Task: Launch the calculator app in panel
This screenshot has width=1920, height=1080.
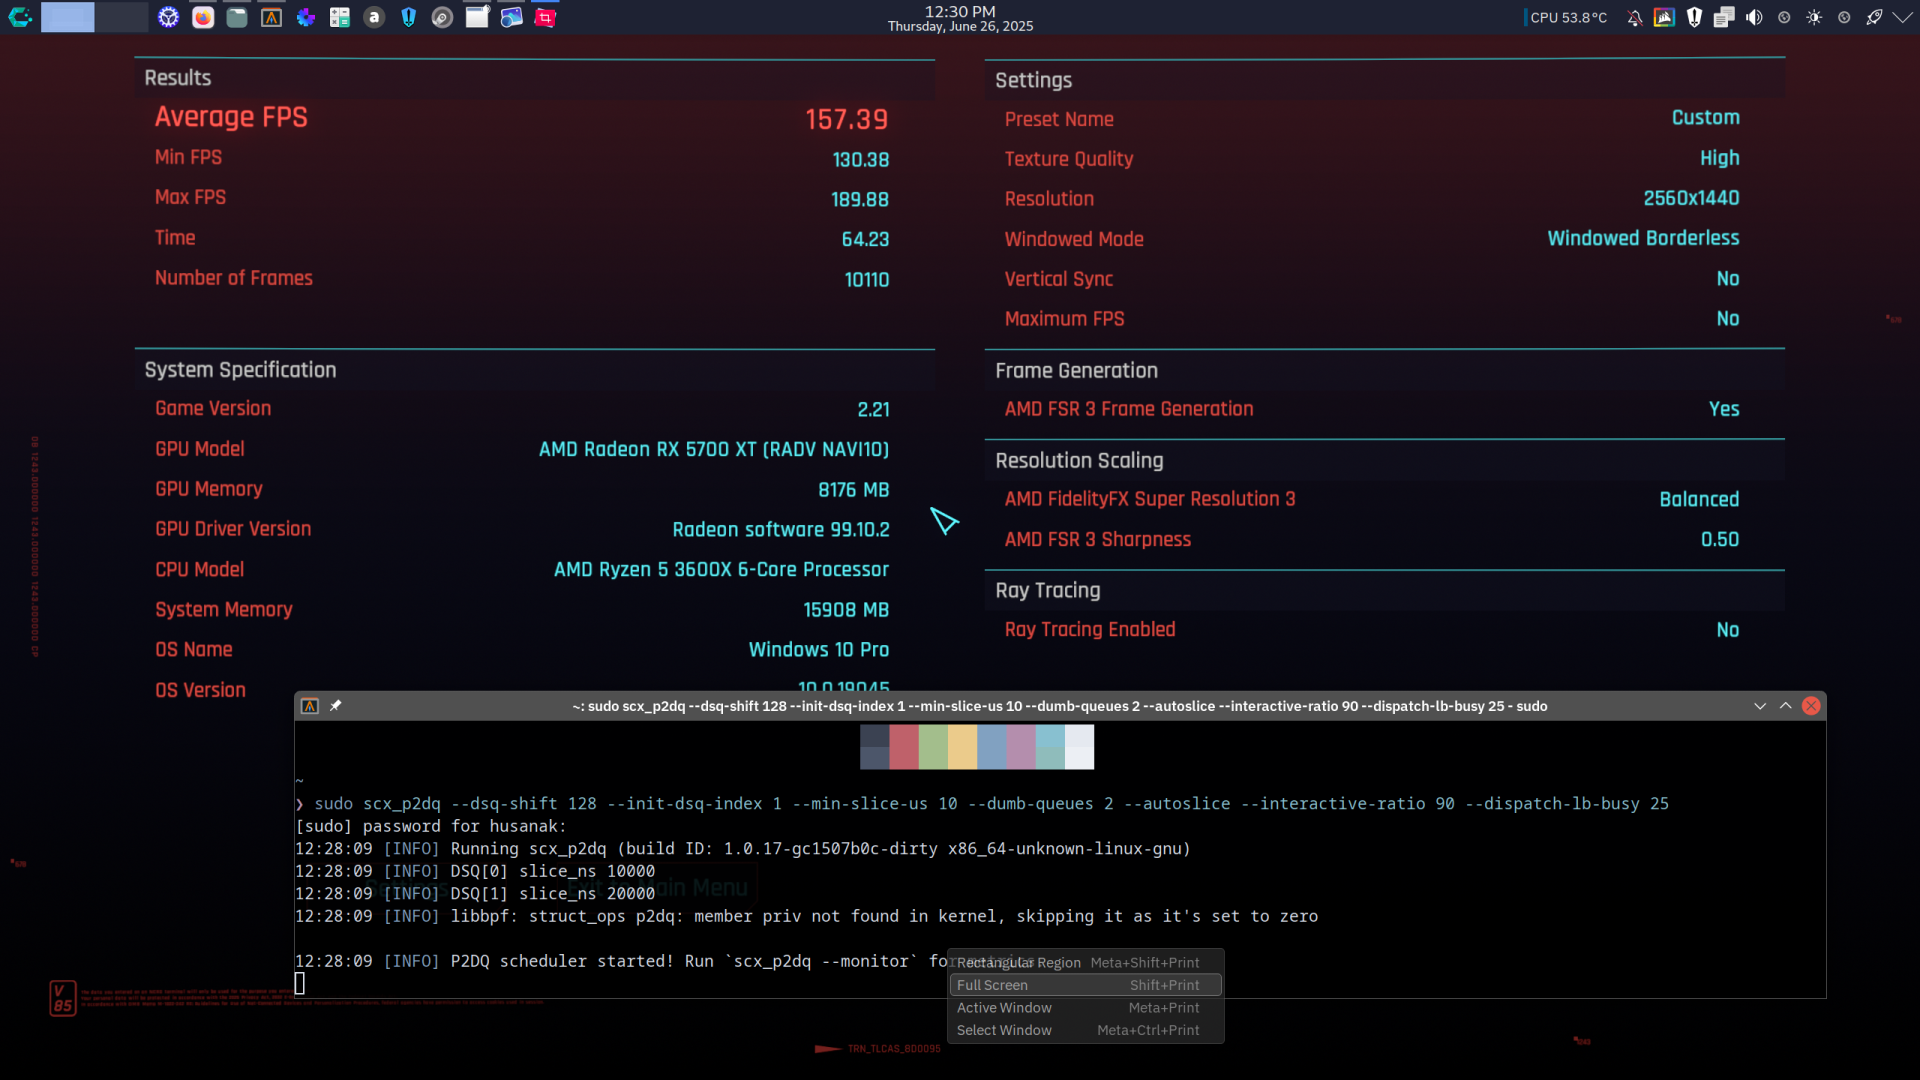Action: pyautogui.click(x=340, y=17)
